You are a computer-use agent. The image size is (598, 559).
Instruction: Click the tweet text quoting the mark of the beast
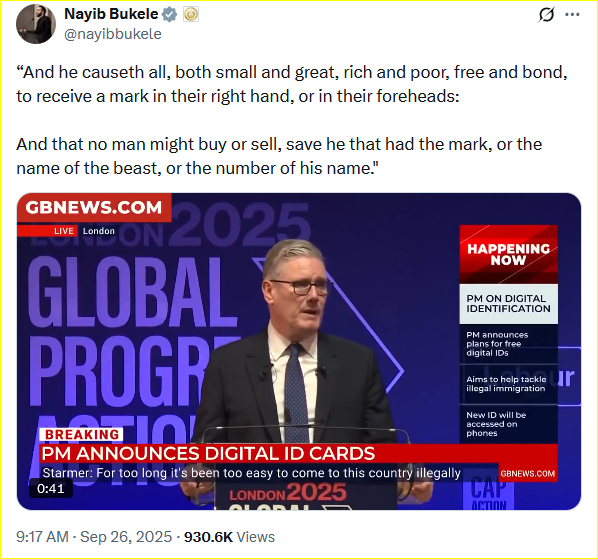[x=292, y=120]
